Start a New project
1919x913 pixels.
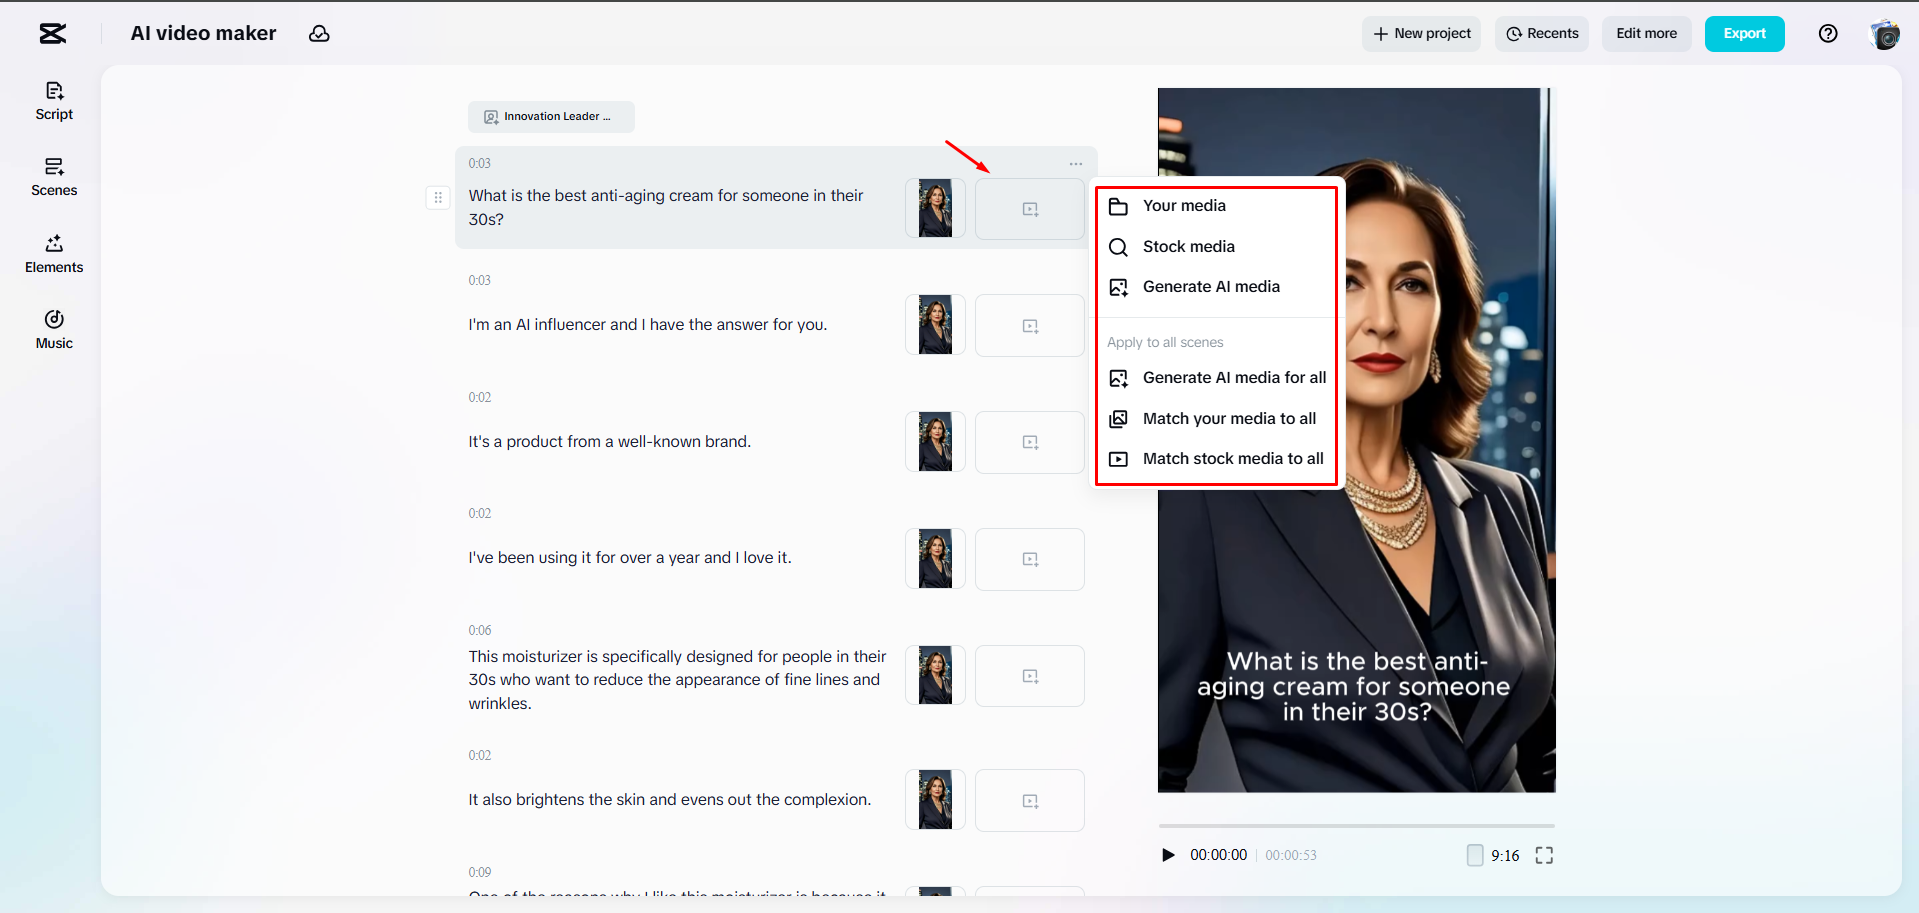(x=1421, y=34)
